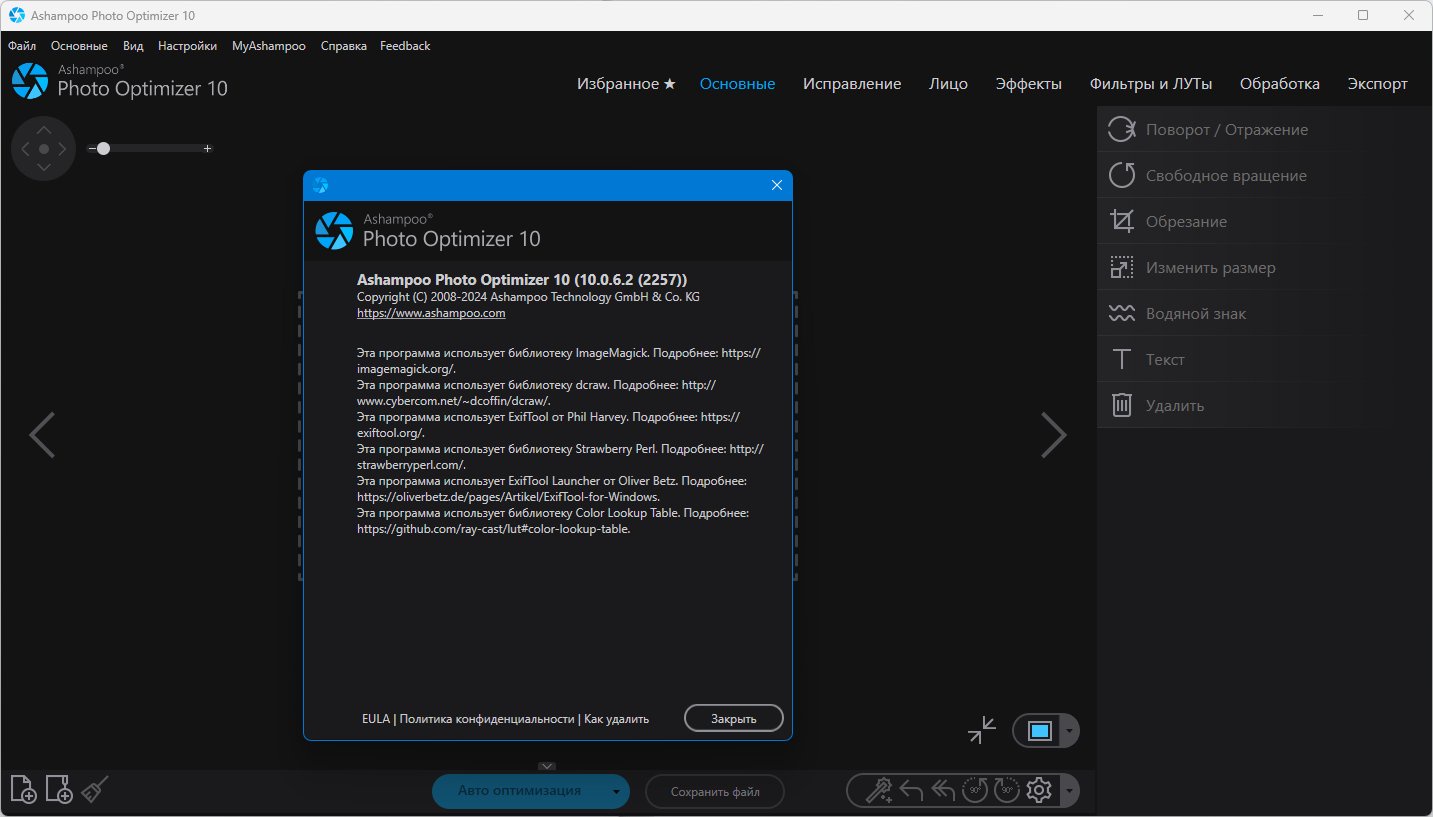Image resolution: width=1433 pixels, height=817 pixels.
Task: Click the Сохранить файл button
Action: point(715,792)
